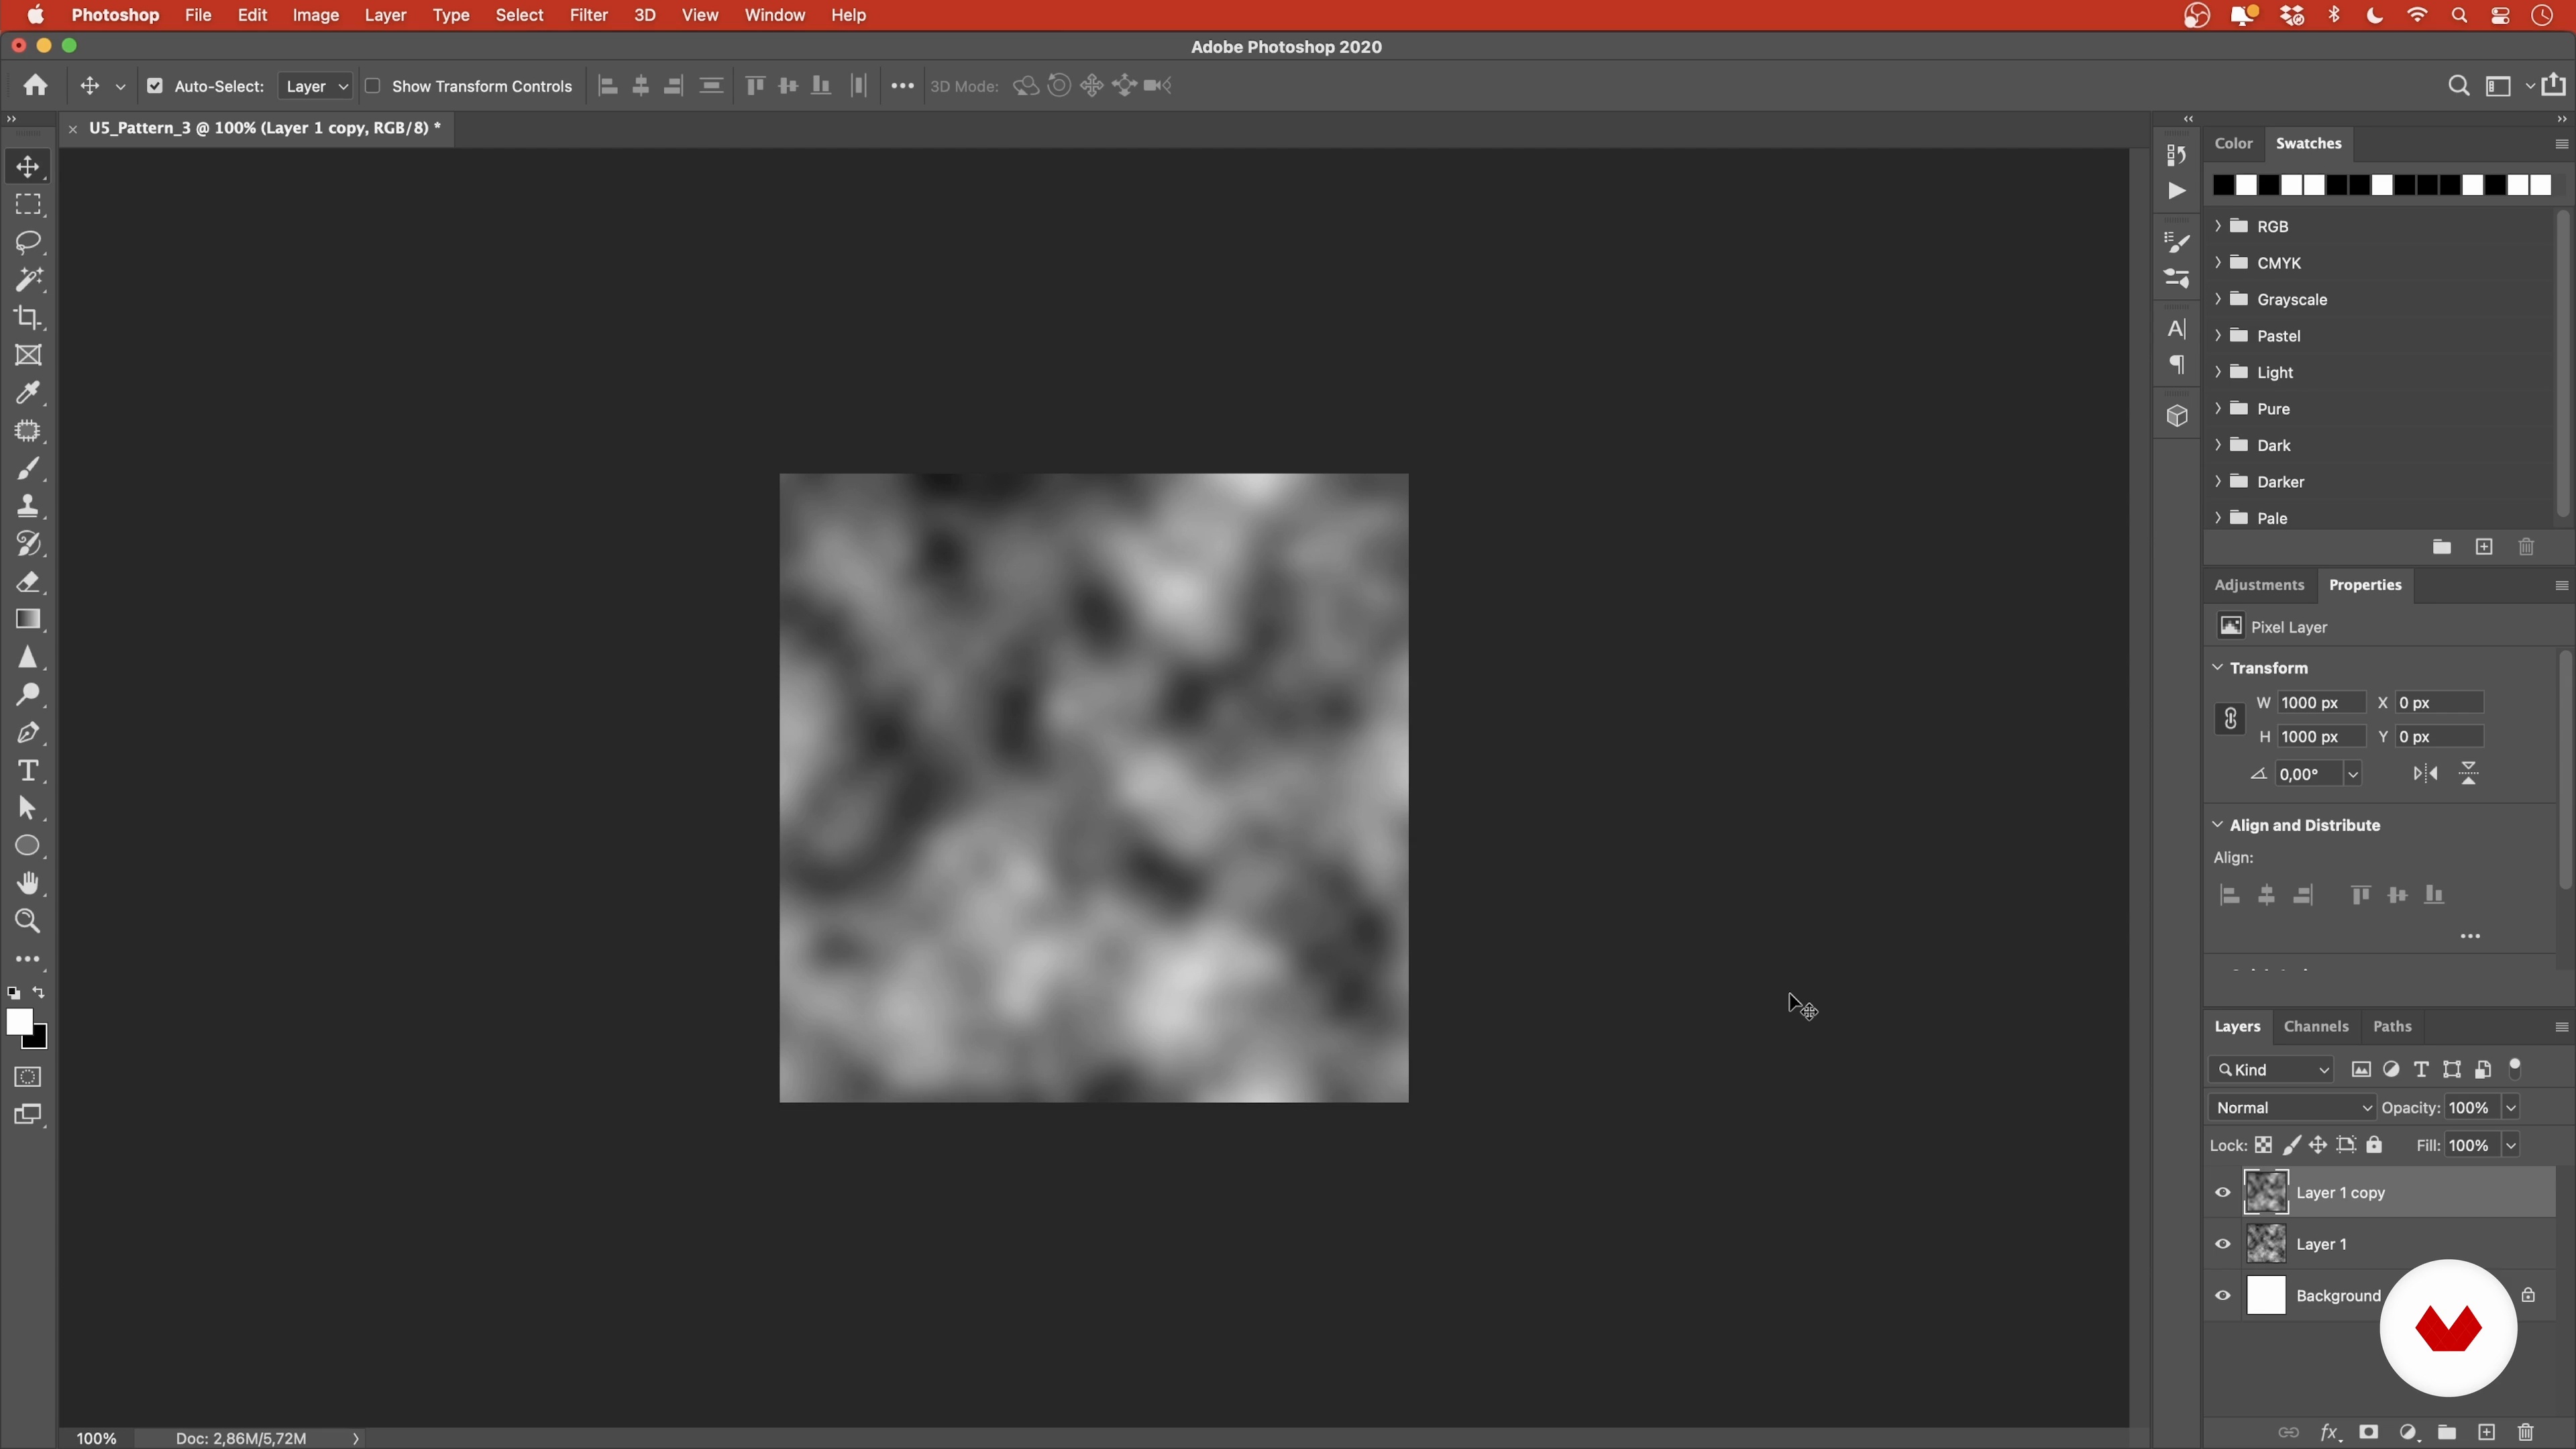The image size is (2576, 1449).
Task: Swap foreground and background colors
Action: (x=39, y=993)
